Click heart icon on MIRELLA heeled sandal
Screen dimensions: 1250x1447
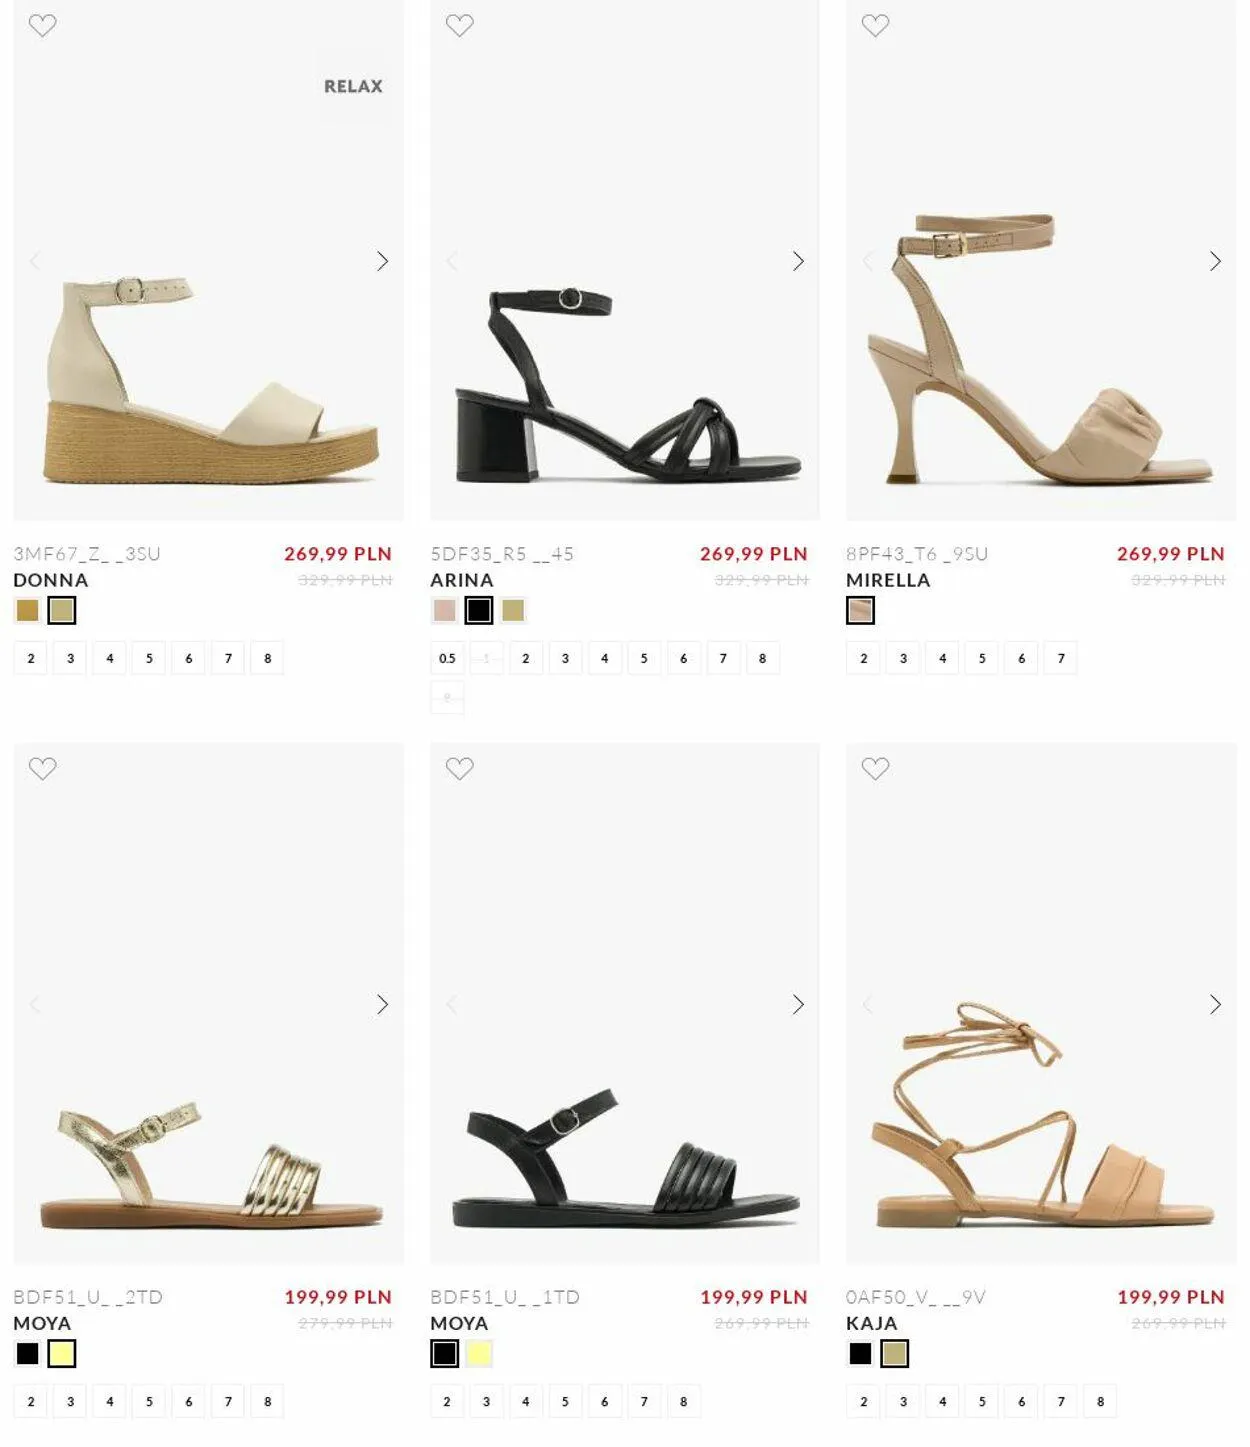(x=875, y=25)
